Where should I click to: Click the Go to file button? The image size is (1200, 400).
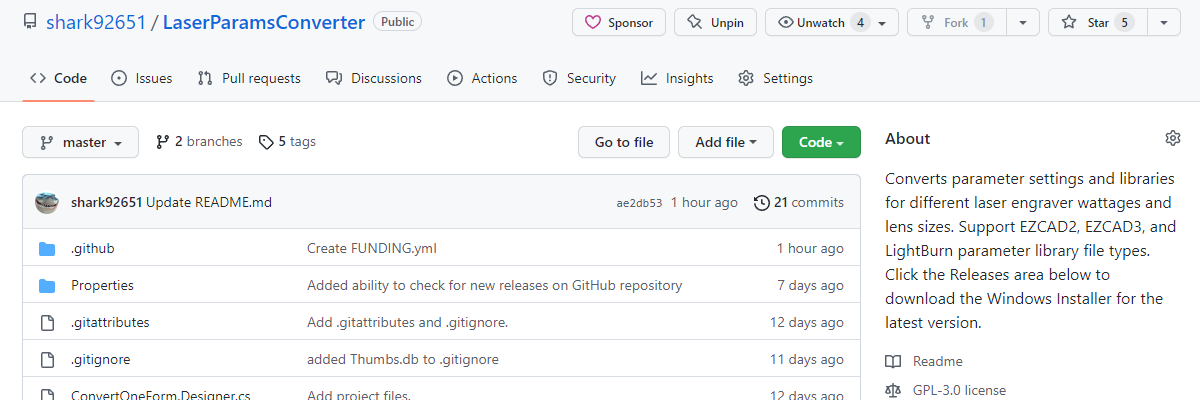tap(624, 142)
